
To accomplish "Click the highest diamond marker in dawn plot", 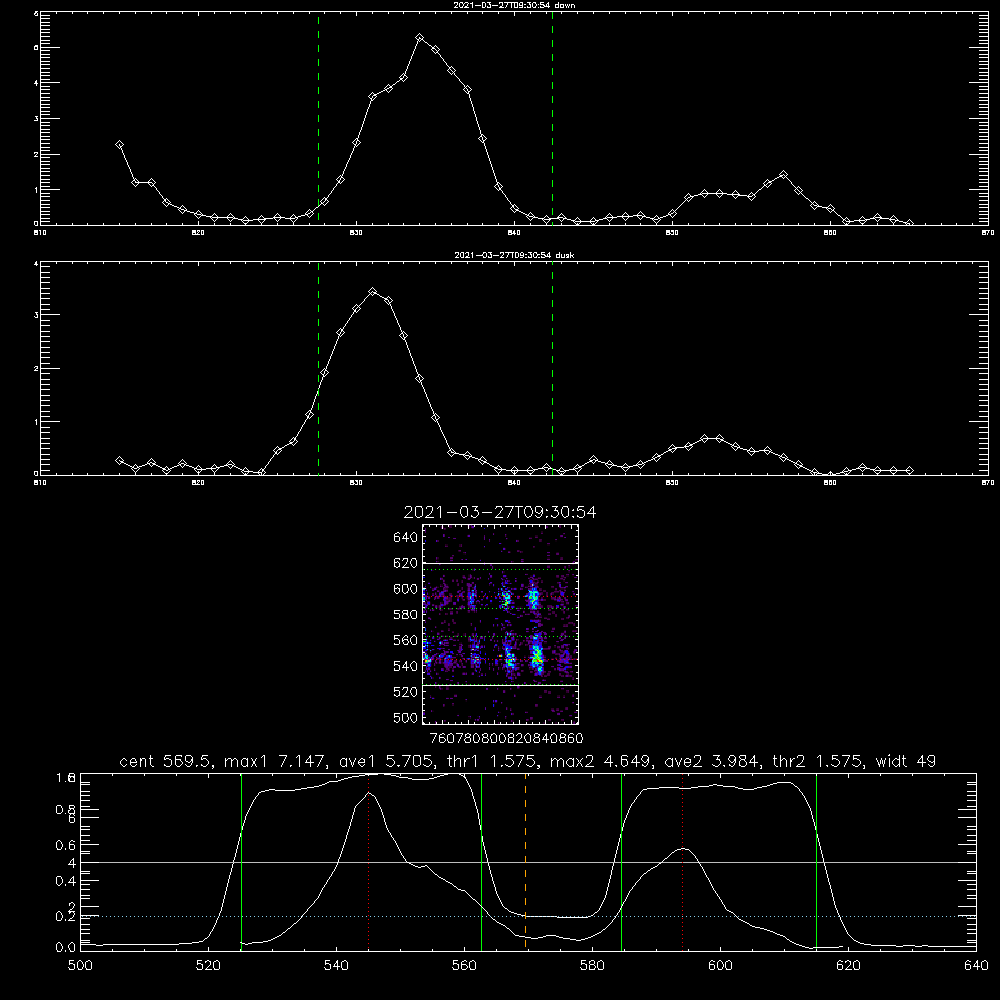I will click(419, 38).
